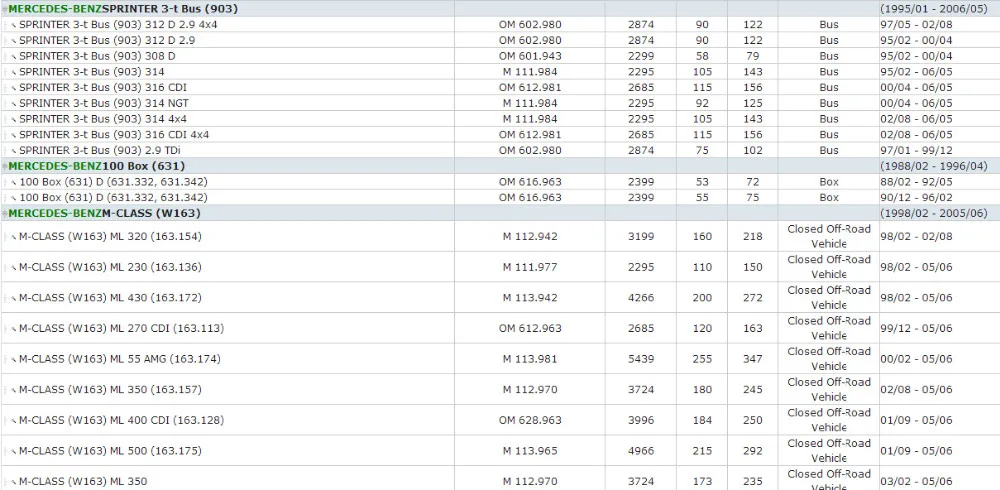Select row M-CLASS (W163) ML 350 (163.157)

pyautogui.click(x=500, y=389)
